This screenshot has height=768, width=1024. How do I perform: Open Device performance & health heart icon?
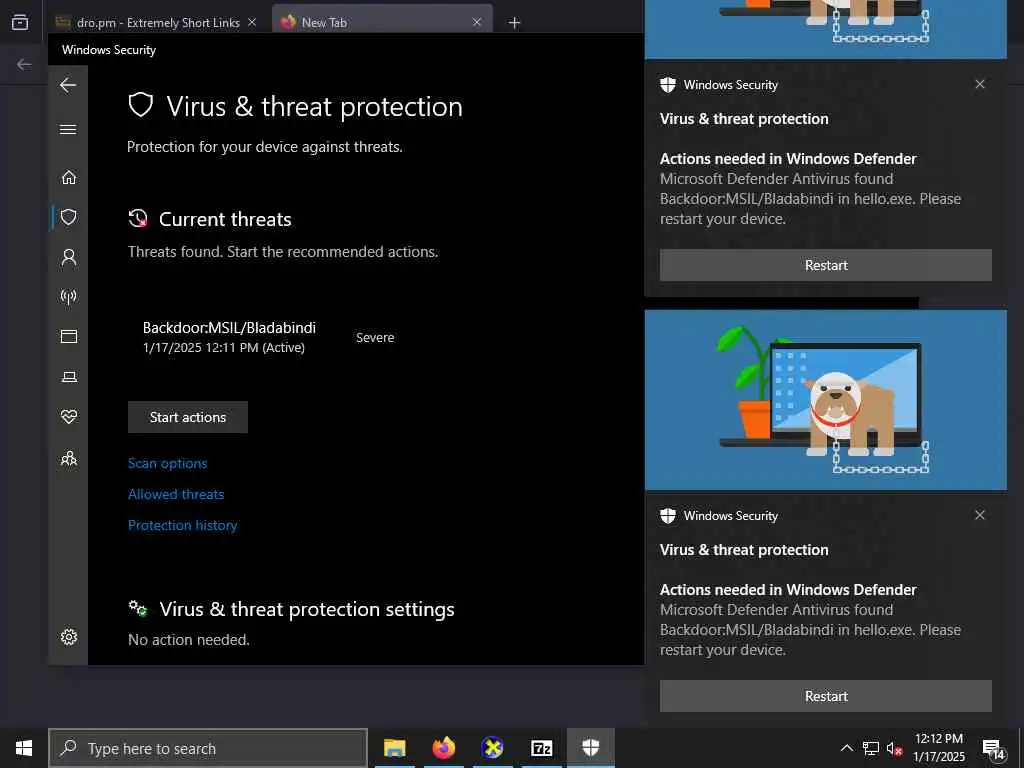click(69, 416)
